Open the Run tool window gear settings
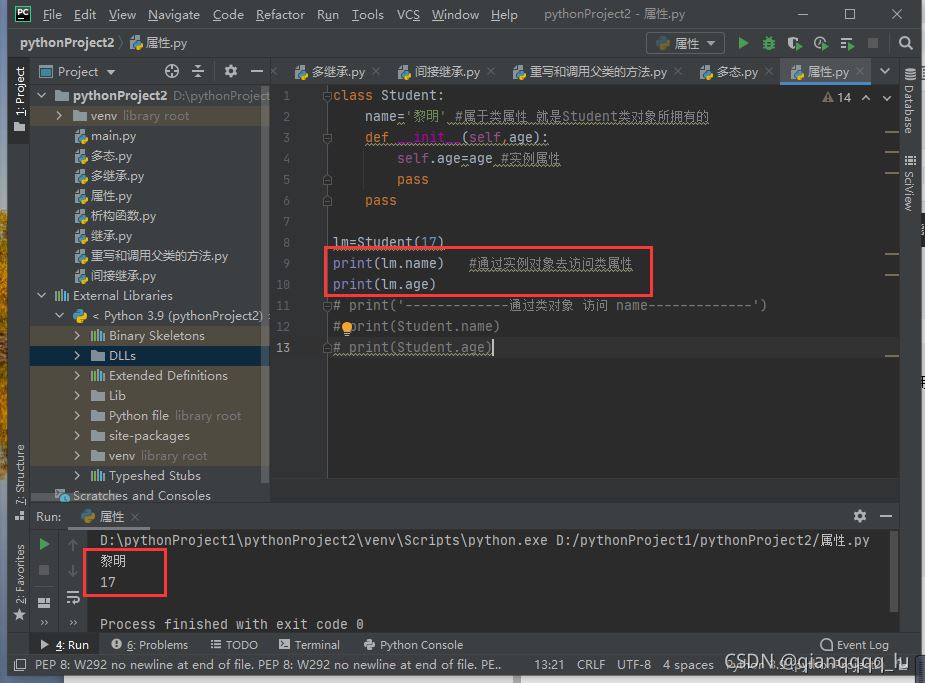 click(860, 516)
